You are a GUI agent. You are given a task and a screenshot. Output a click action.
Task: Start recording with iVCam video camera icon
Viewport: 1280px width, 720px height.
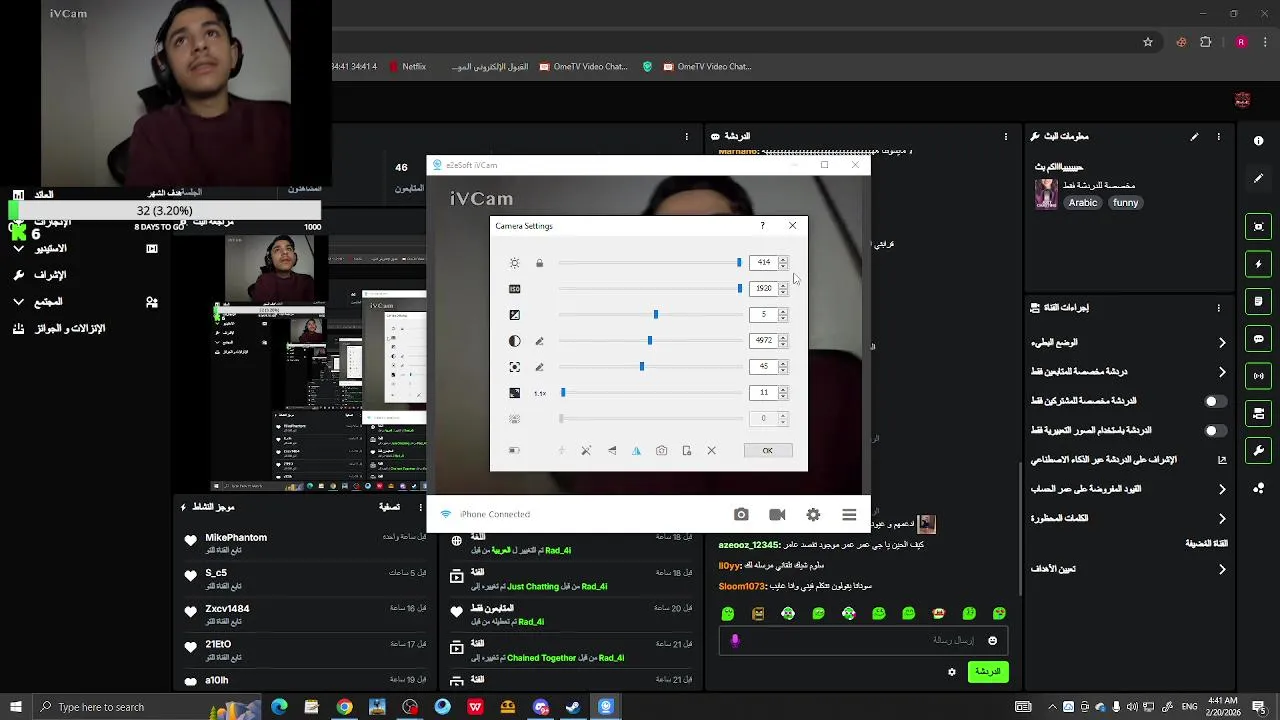[x=777, y=514]
